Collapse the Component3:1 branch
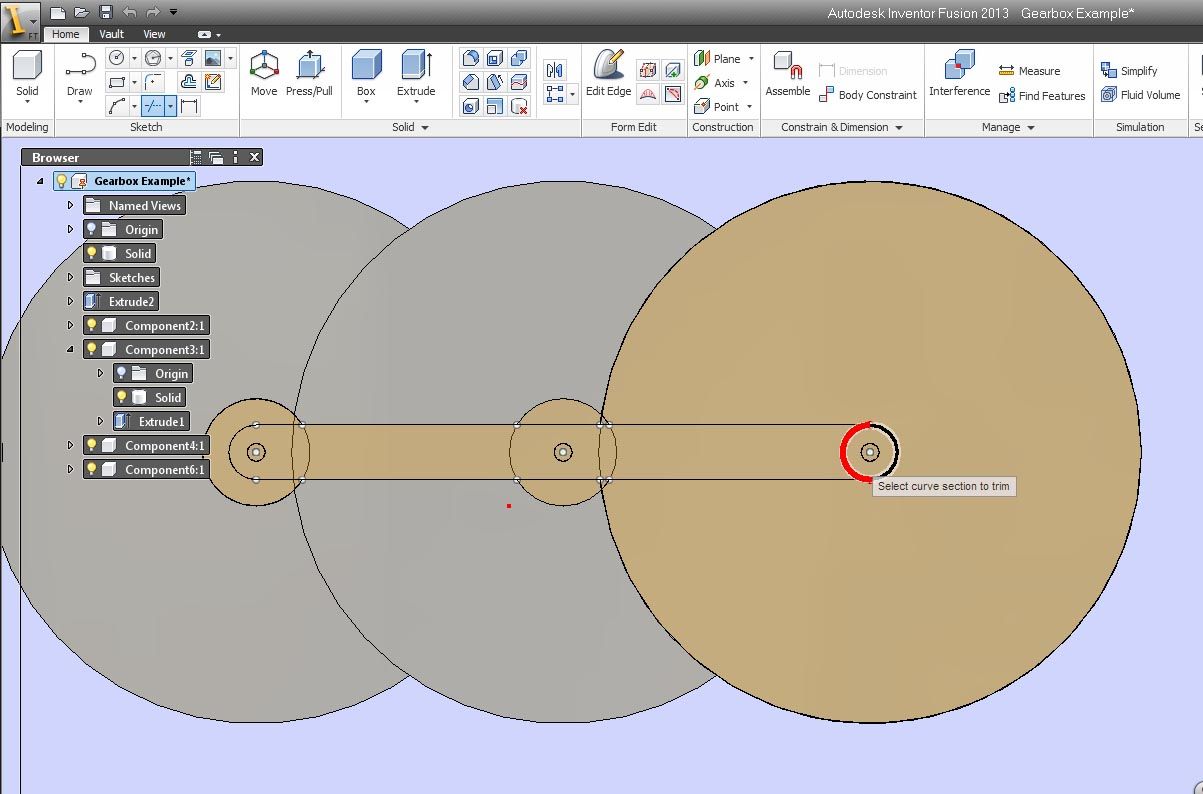Viewport: 1203px width, 794px height. click(x=69, y=349)
